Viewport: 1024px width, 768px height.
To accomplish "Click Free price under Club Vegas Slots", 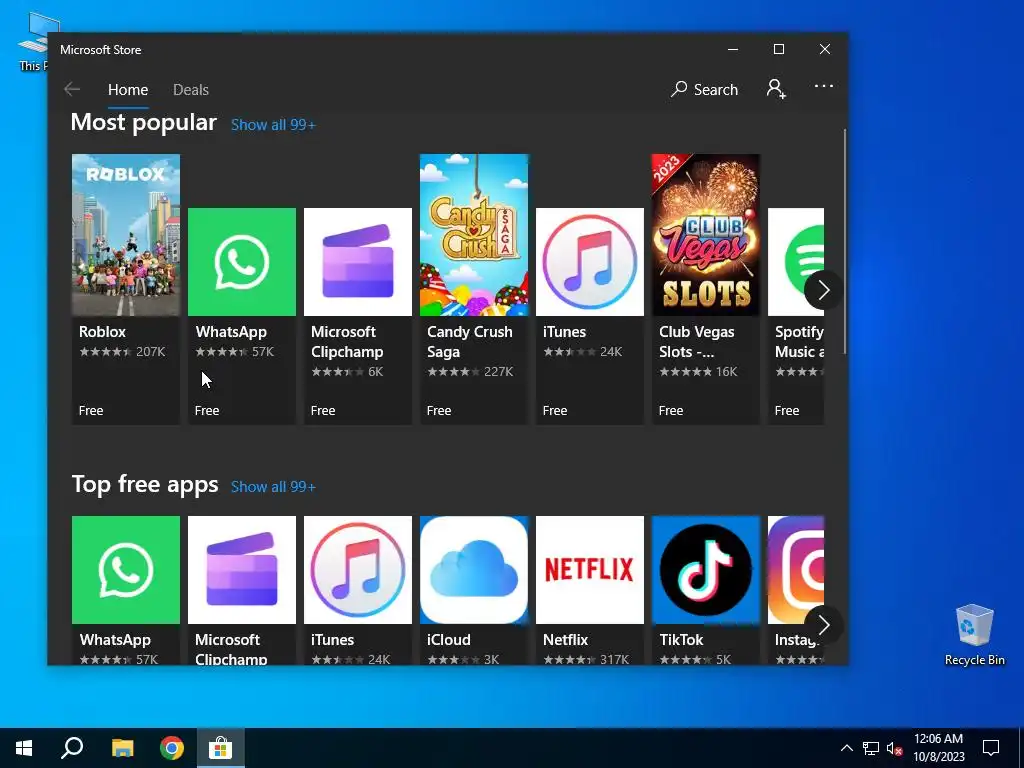I will pyautogui.click(x=671, y=411).
